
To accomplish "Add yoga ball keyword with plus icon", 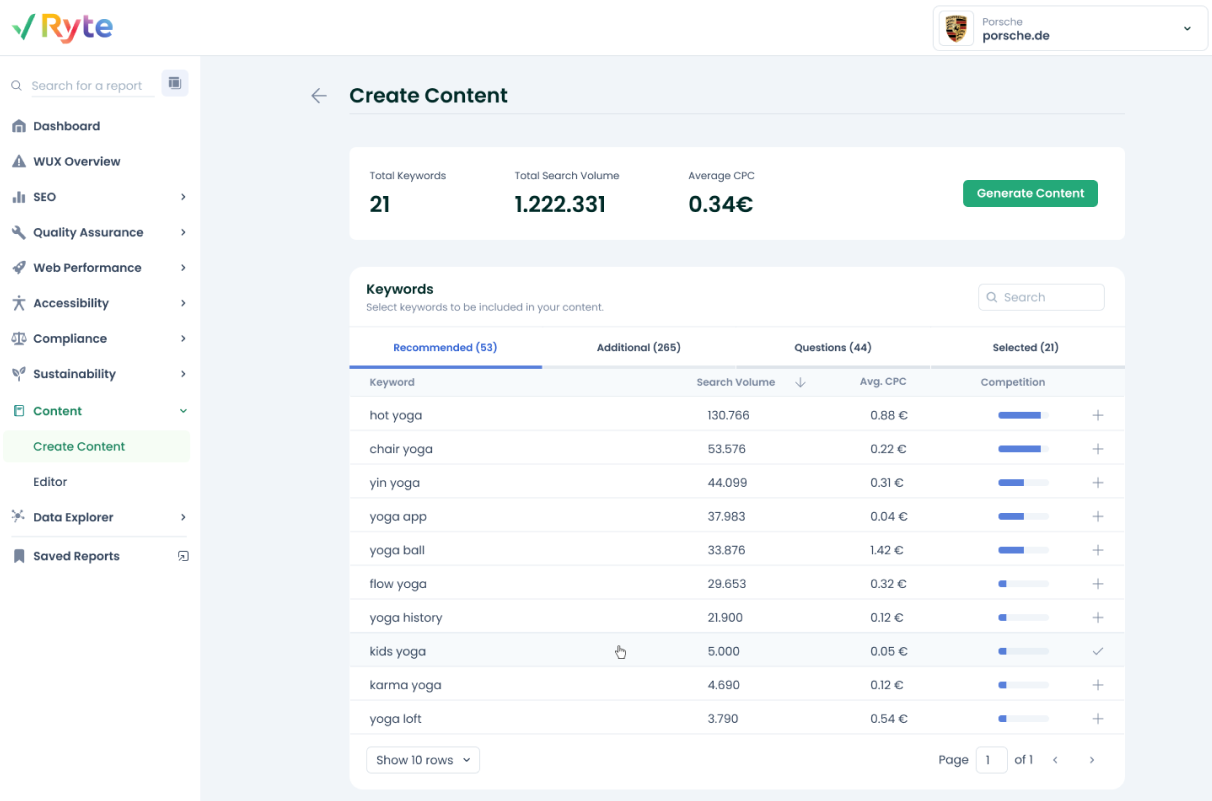I will (x=1097, y=550).
